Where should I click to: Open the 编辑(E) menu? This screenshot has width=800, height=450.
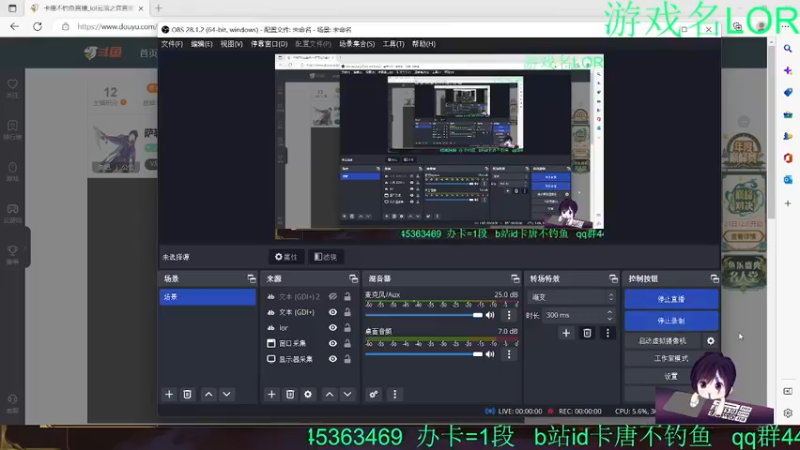[202, 44]
